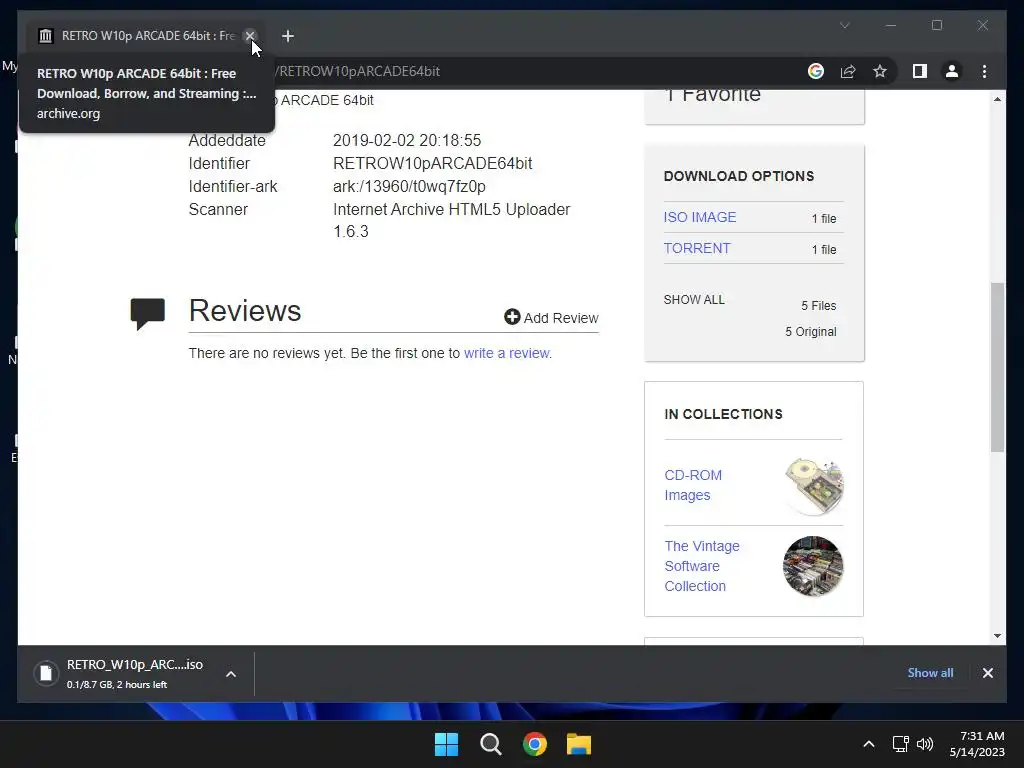Show hidden system tray icons

tap(869, 744)
